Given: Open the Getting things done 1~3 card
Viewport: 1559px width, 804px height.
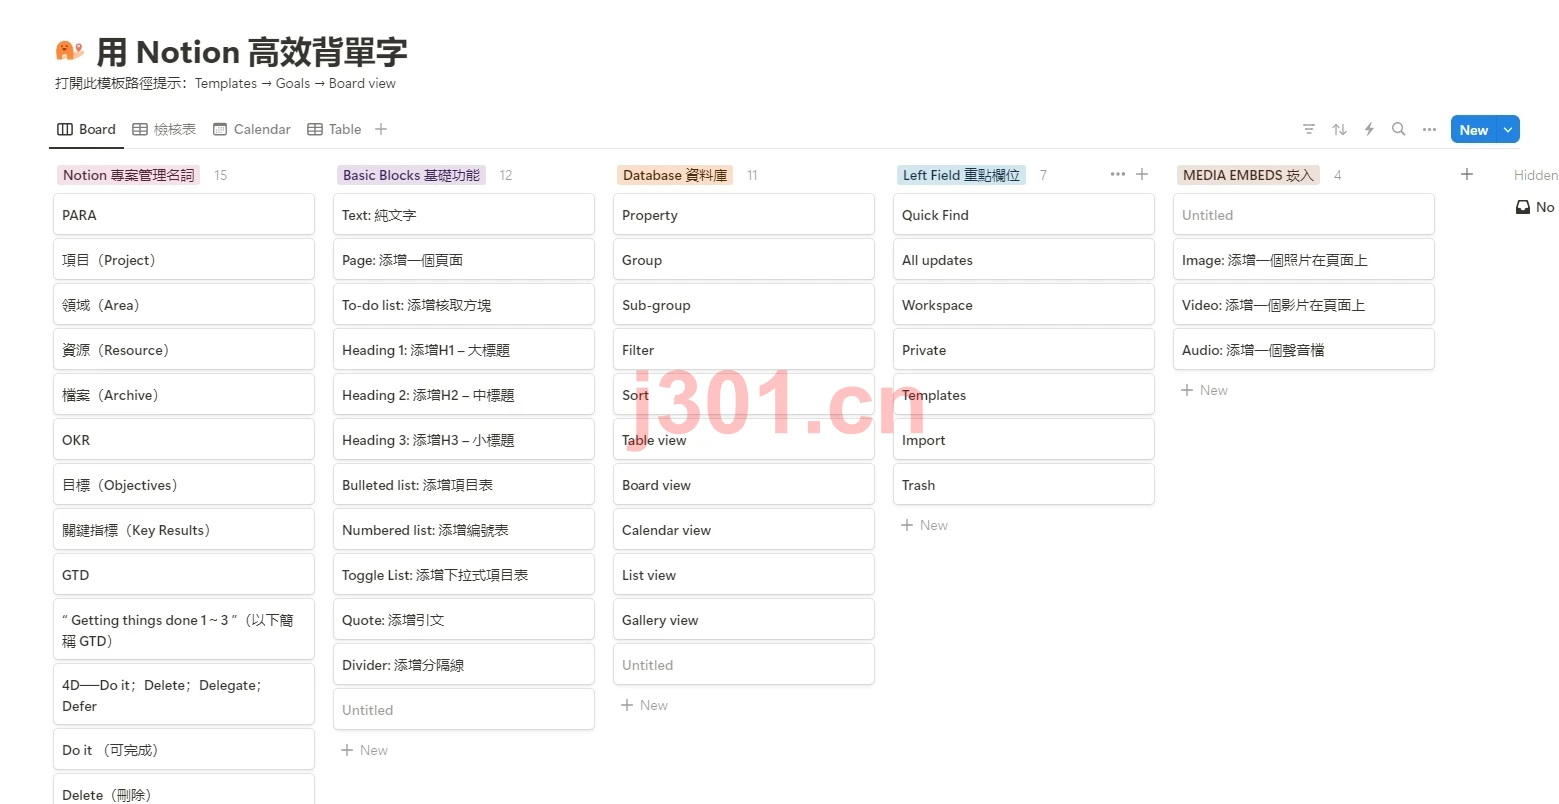Looking at the screenshot, I should point(184,630).
